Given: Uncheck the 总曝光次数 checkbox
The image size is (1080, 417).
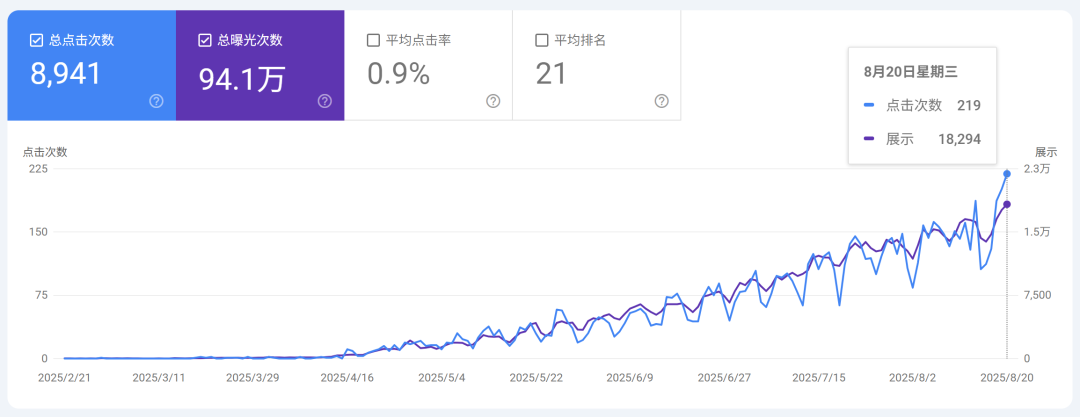Looking at the screenshot, I should tap(205, 41).
